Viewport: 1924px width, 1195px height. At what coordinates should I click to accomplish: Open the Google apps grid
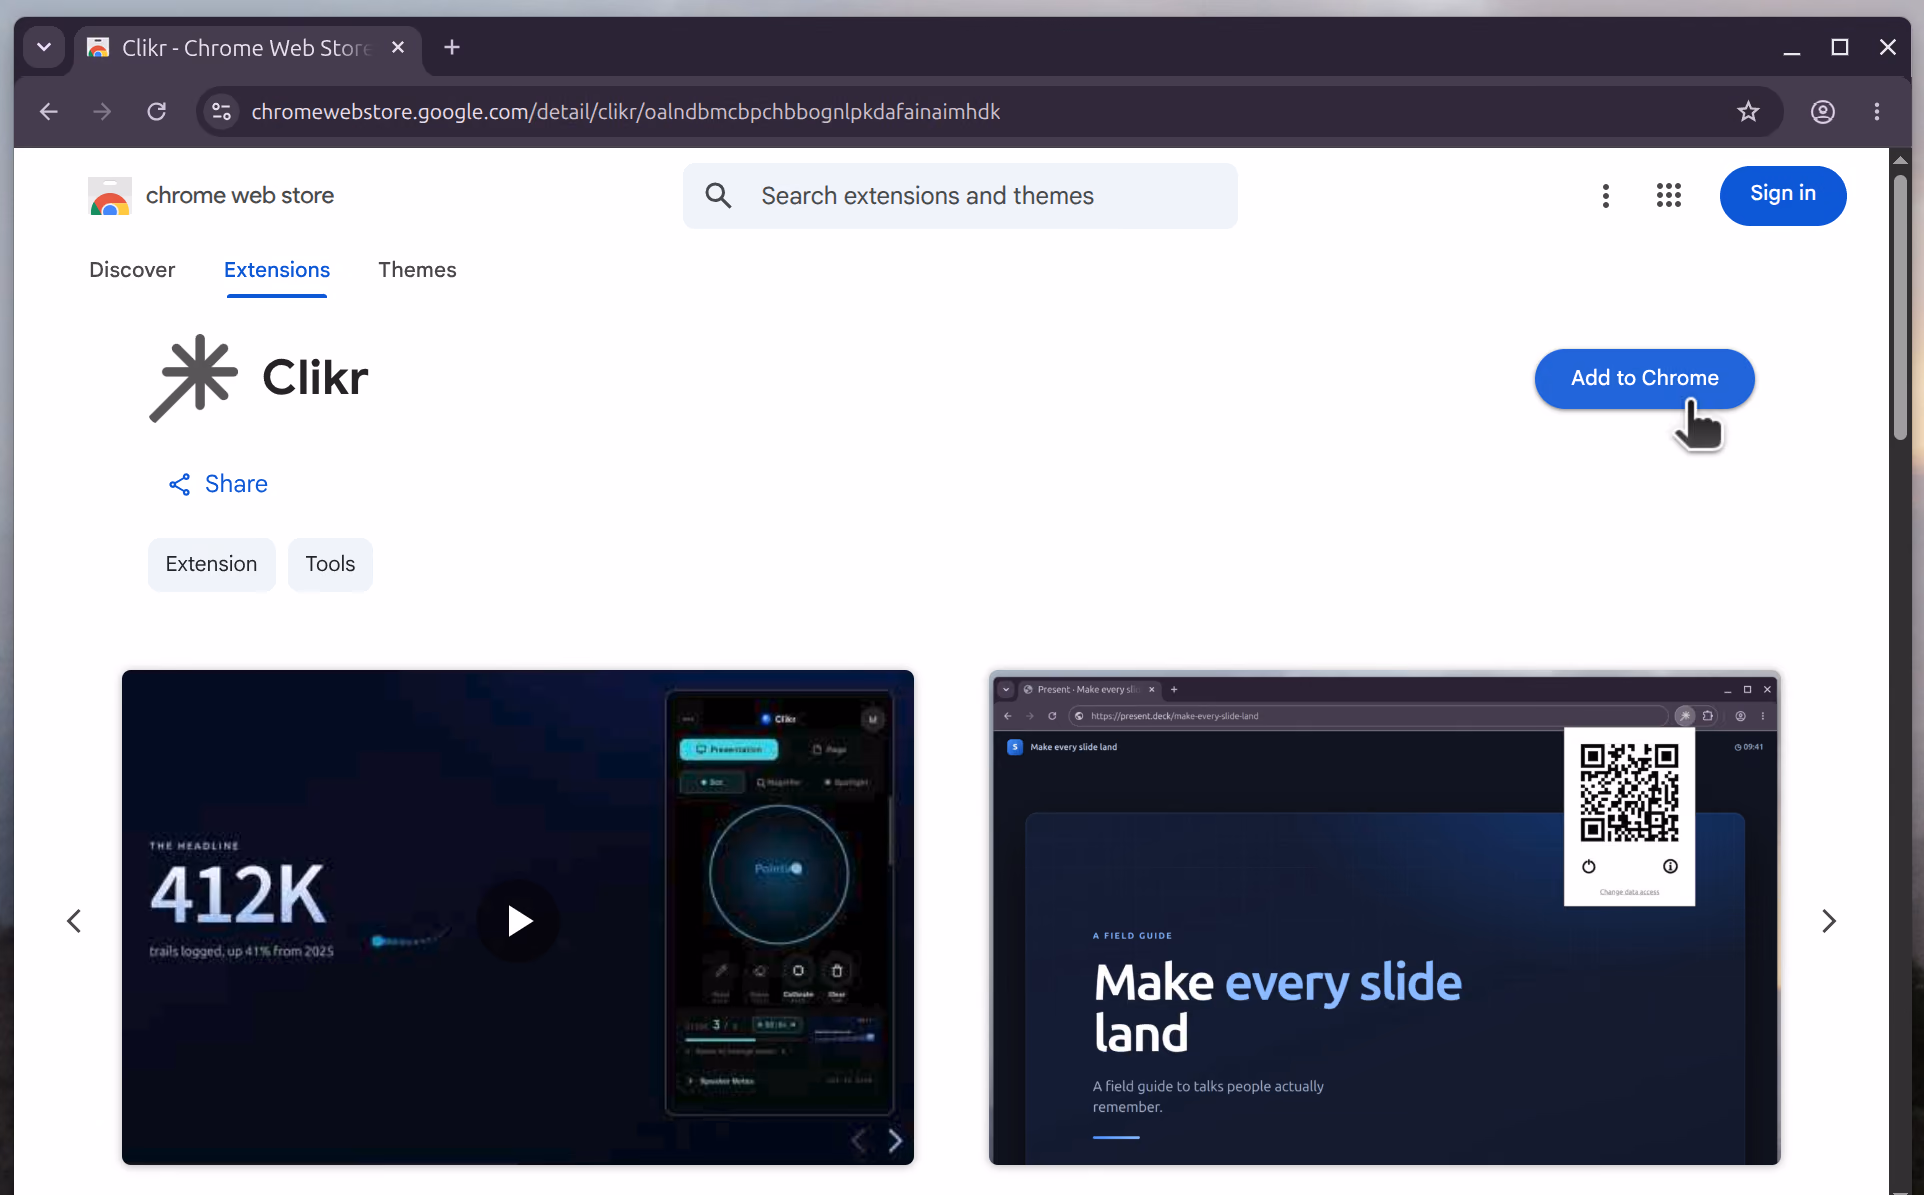coord(1668,196)
